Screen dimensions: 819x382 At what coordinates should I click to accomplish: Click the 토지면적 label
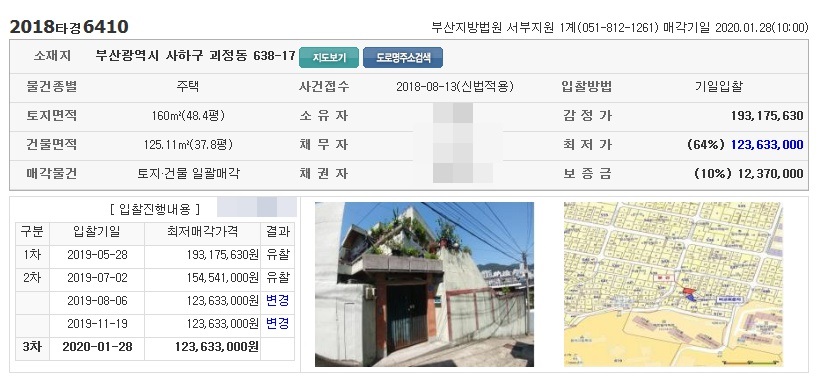click(52, 116)
